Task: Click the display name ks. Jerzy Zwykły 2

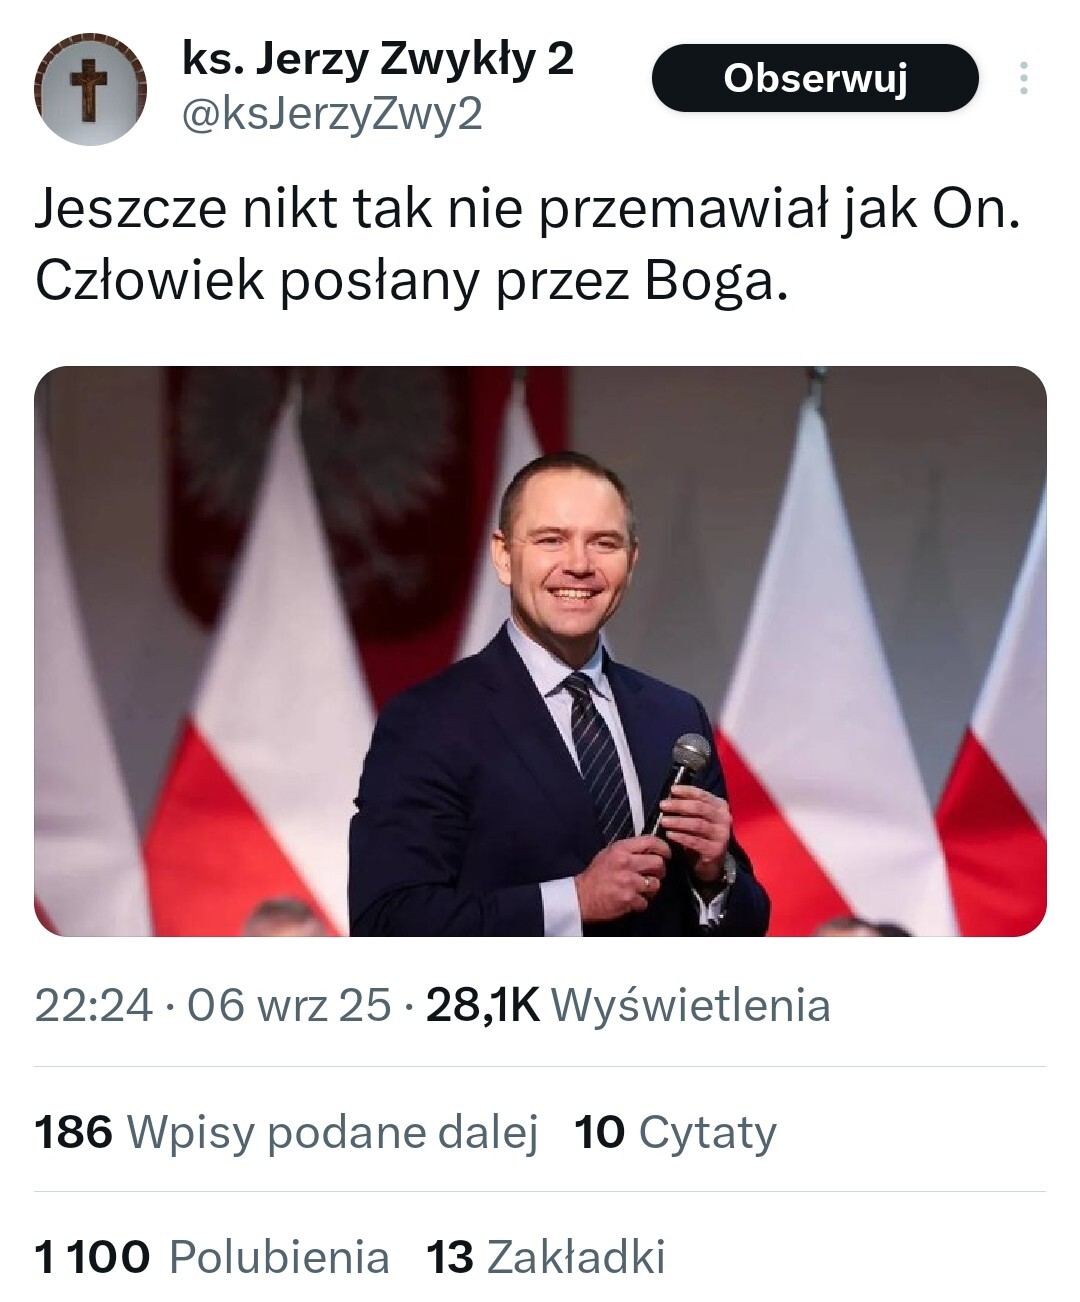Action: pos(377,60)
